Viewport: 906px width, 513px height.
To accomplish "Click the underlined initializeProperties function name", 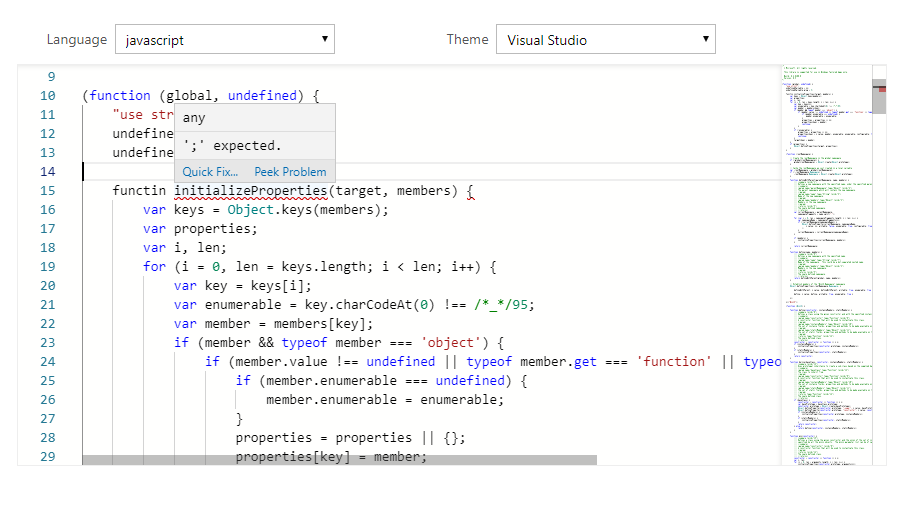I will 250,191.
